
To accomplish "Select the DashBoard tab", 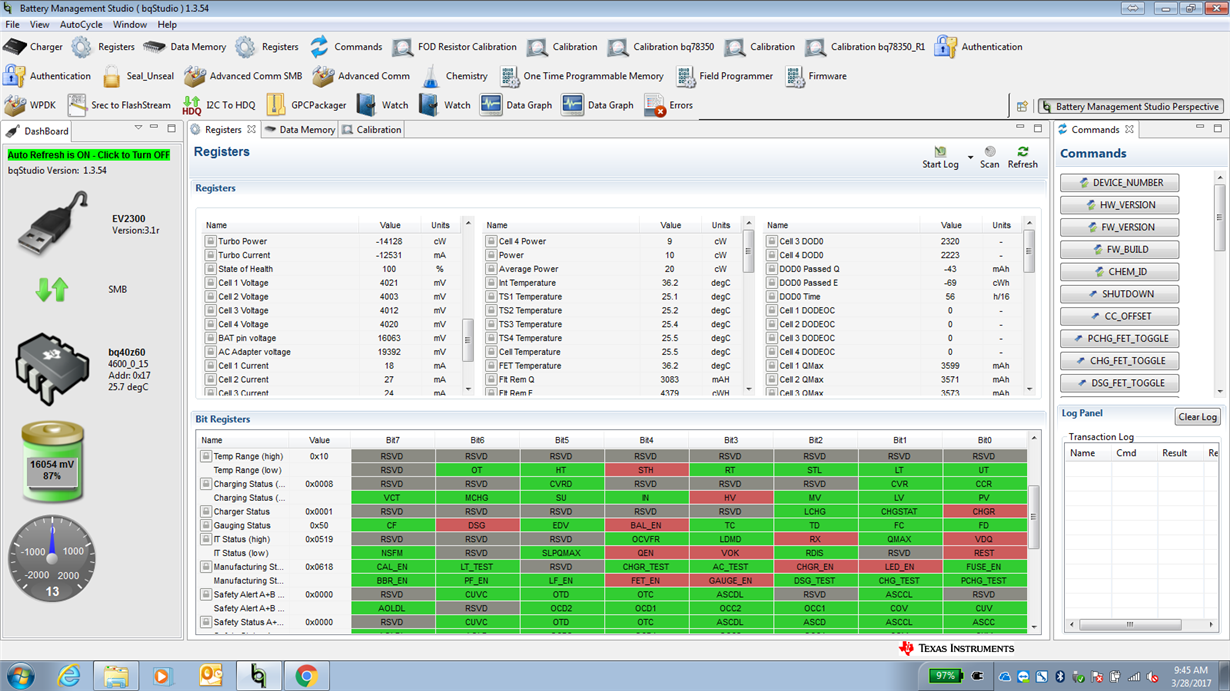I will coord(38,131).
